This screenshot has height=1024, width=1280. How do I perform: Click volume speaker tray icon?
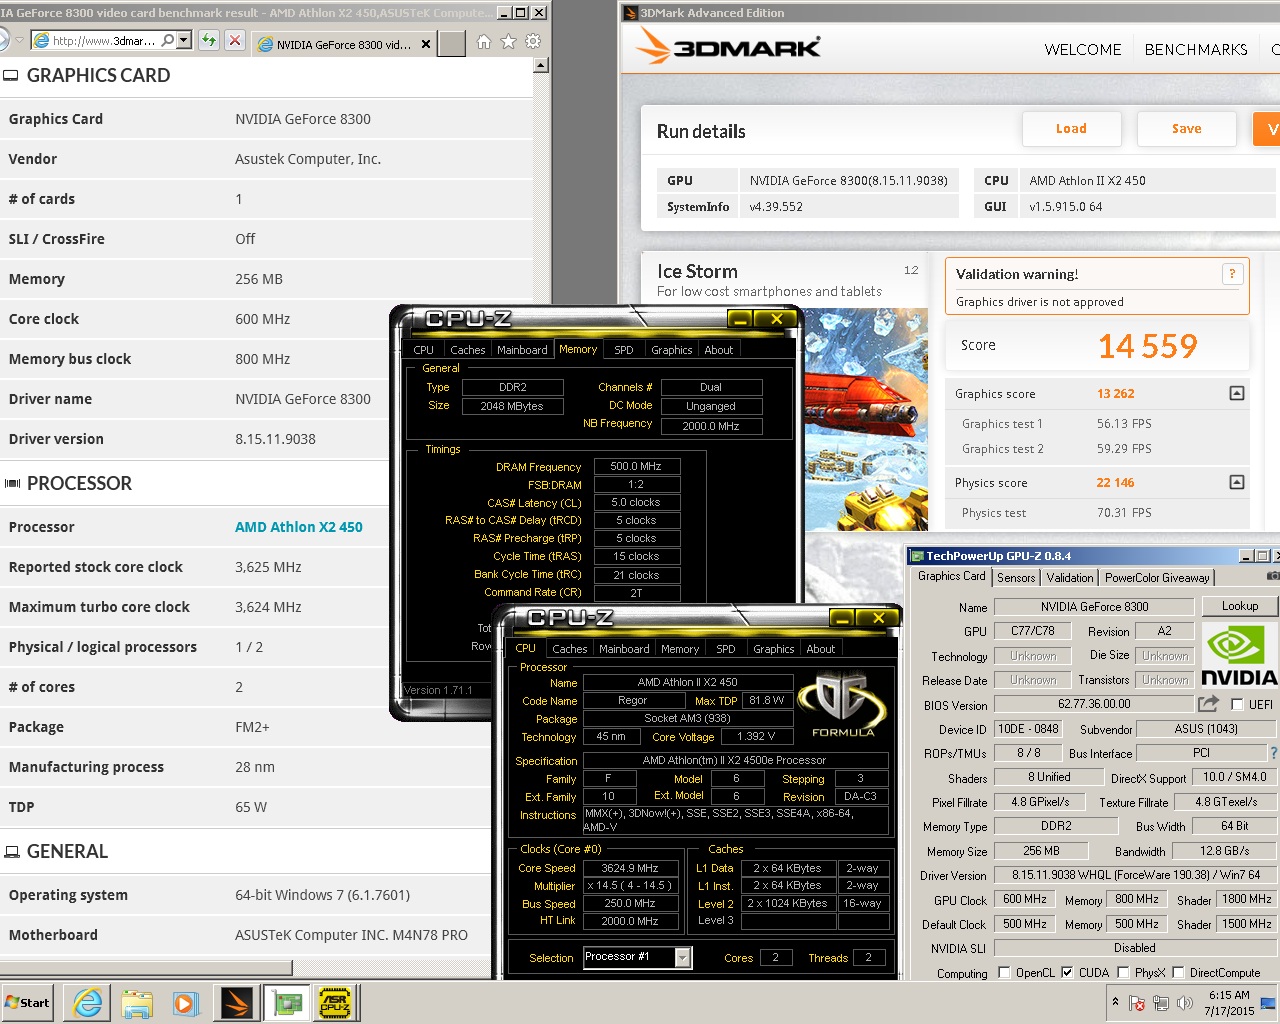[1185, 1002]
